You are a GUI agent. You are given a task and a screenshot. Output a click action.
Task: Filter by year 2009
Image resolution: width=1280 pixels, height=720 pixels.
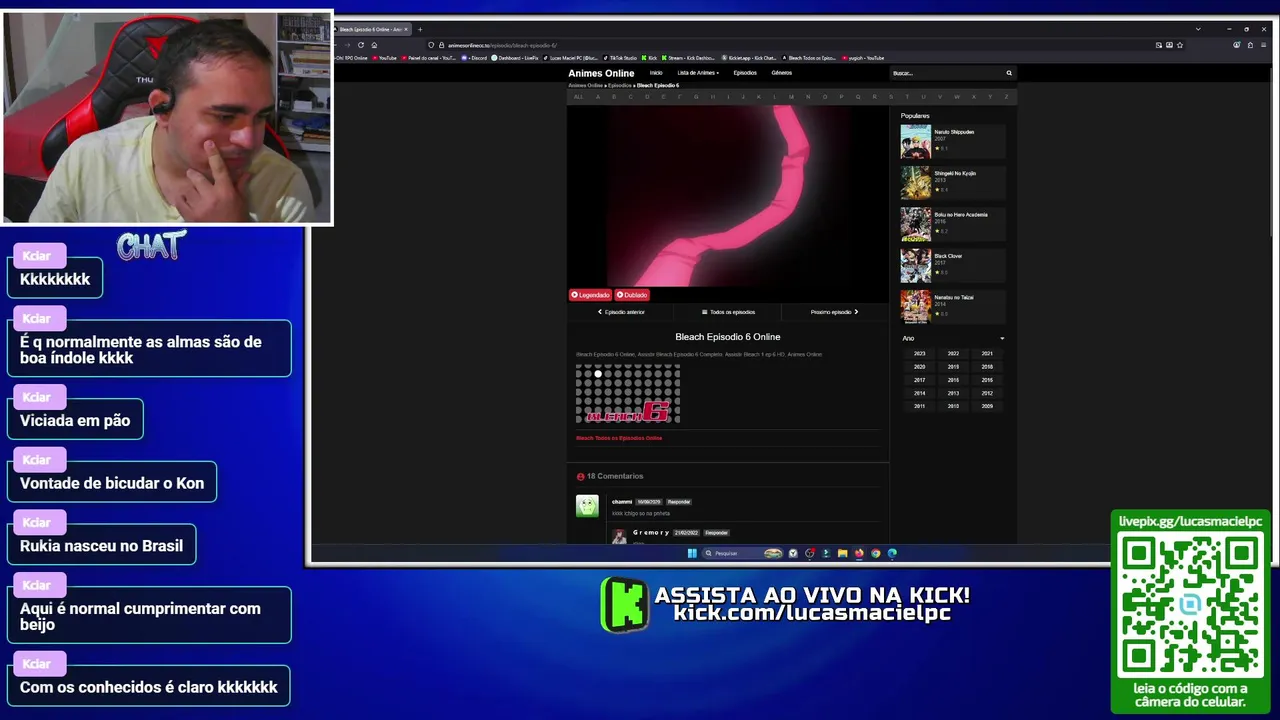click(x=987, y=406)
